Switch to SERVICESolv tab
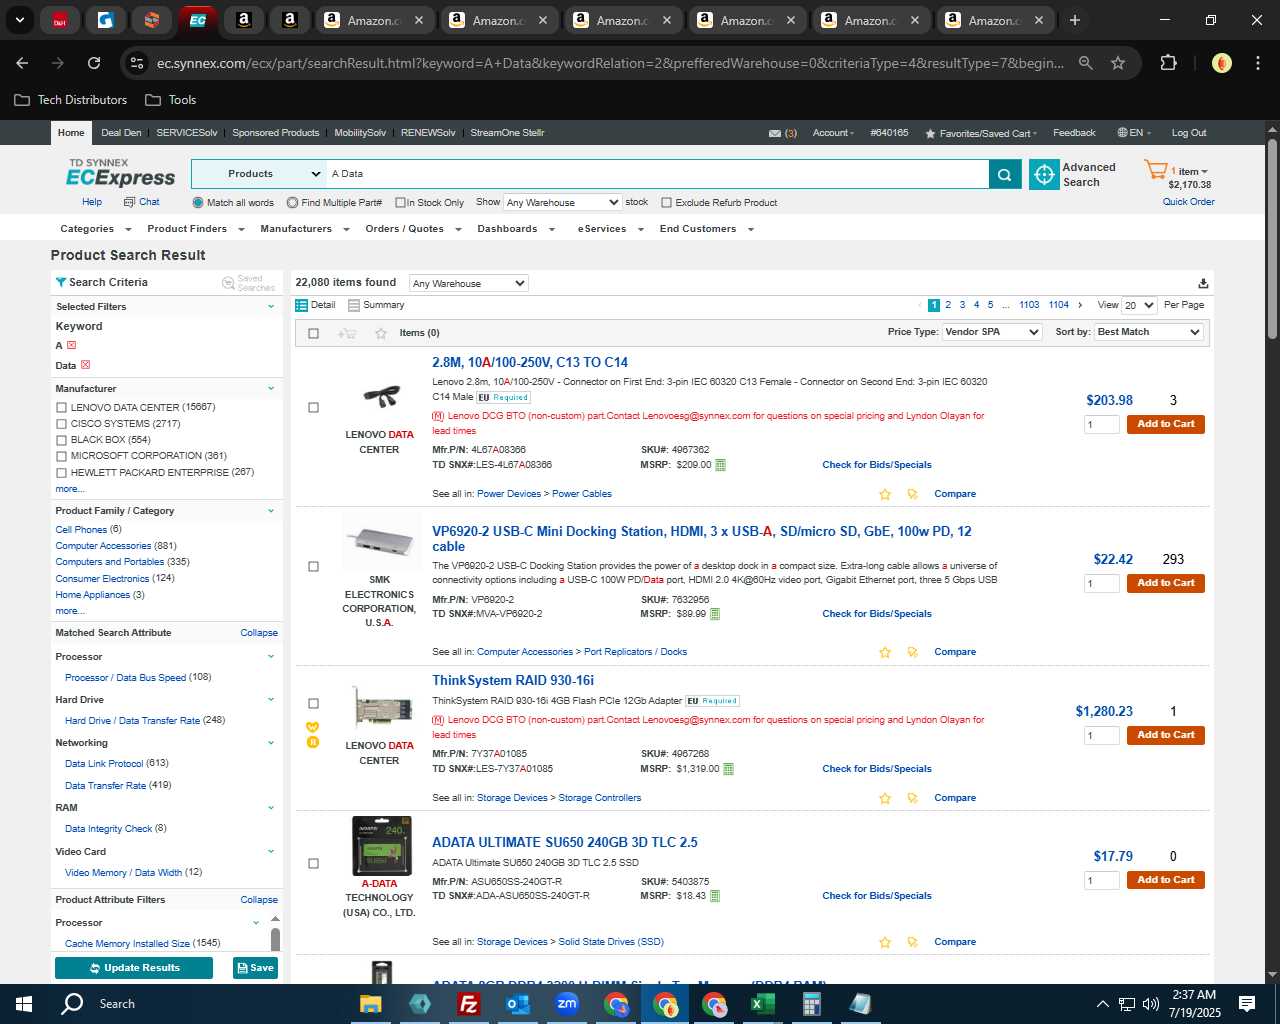Image resolution: width=1280 pixels, height=1024 pixels. pos(187,133)
